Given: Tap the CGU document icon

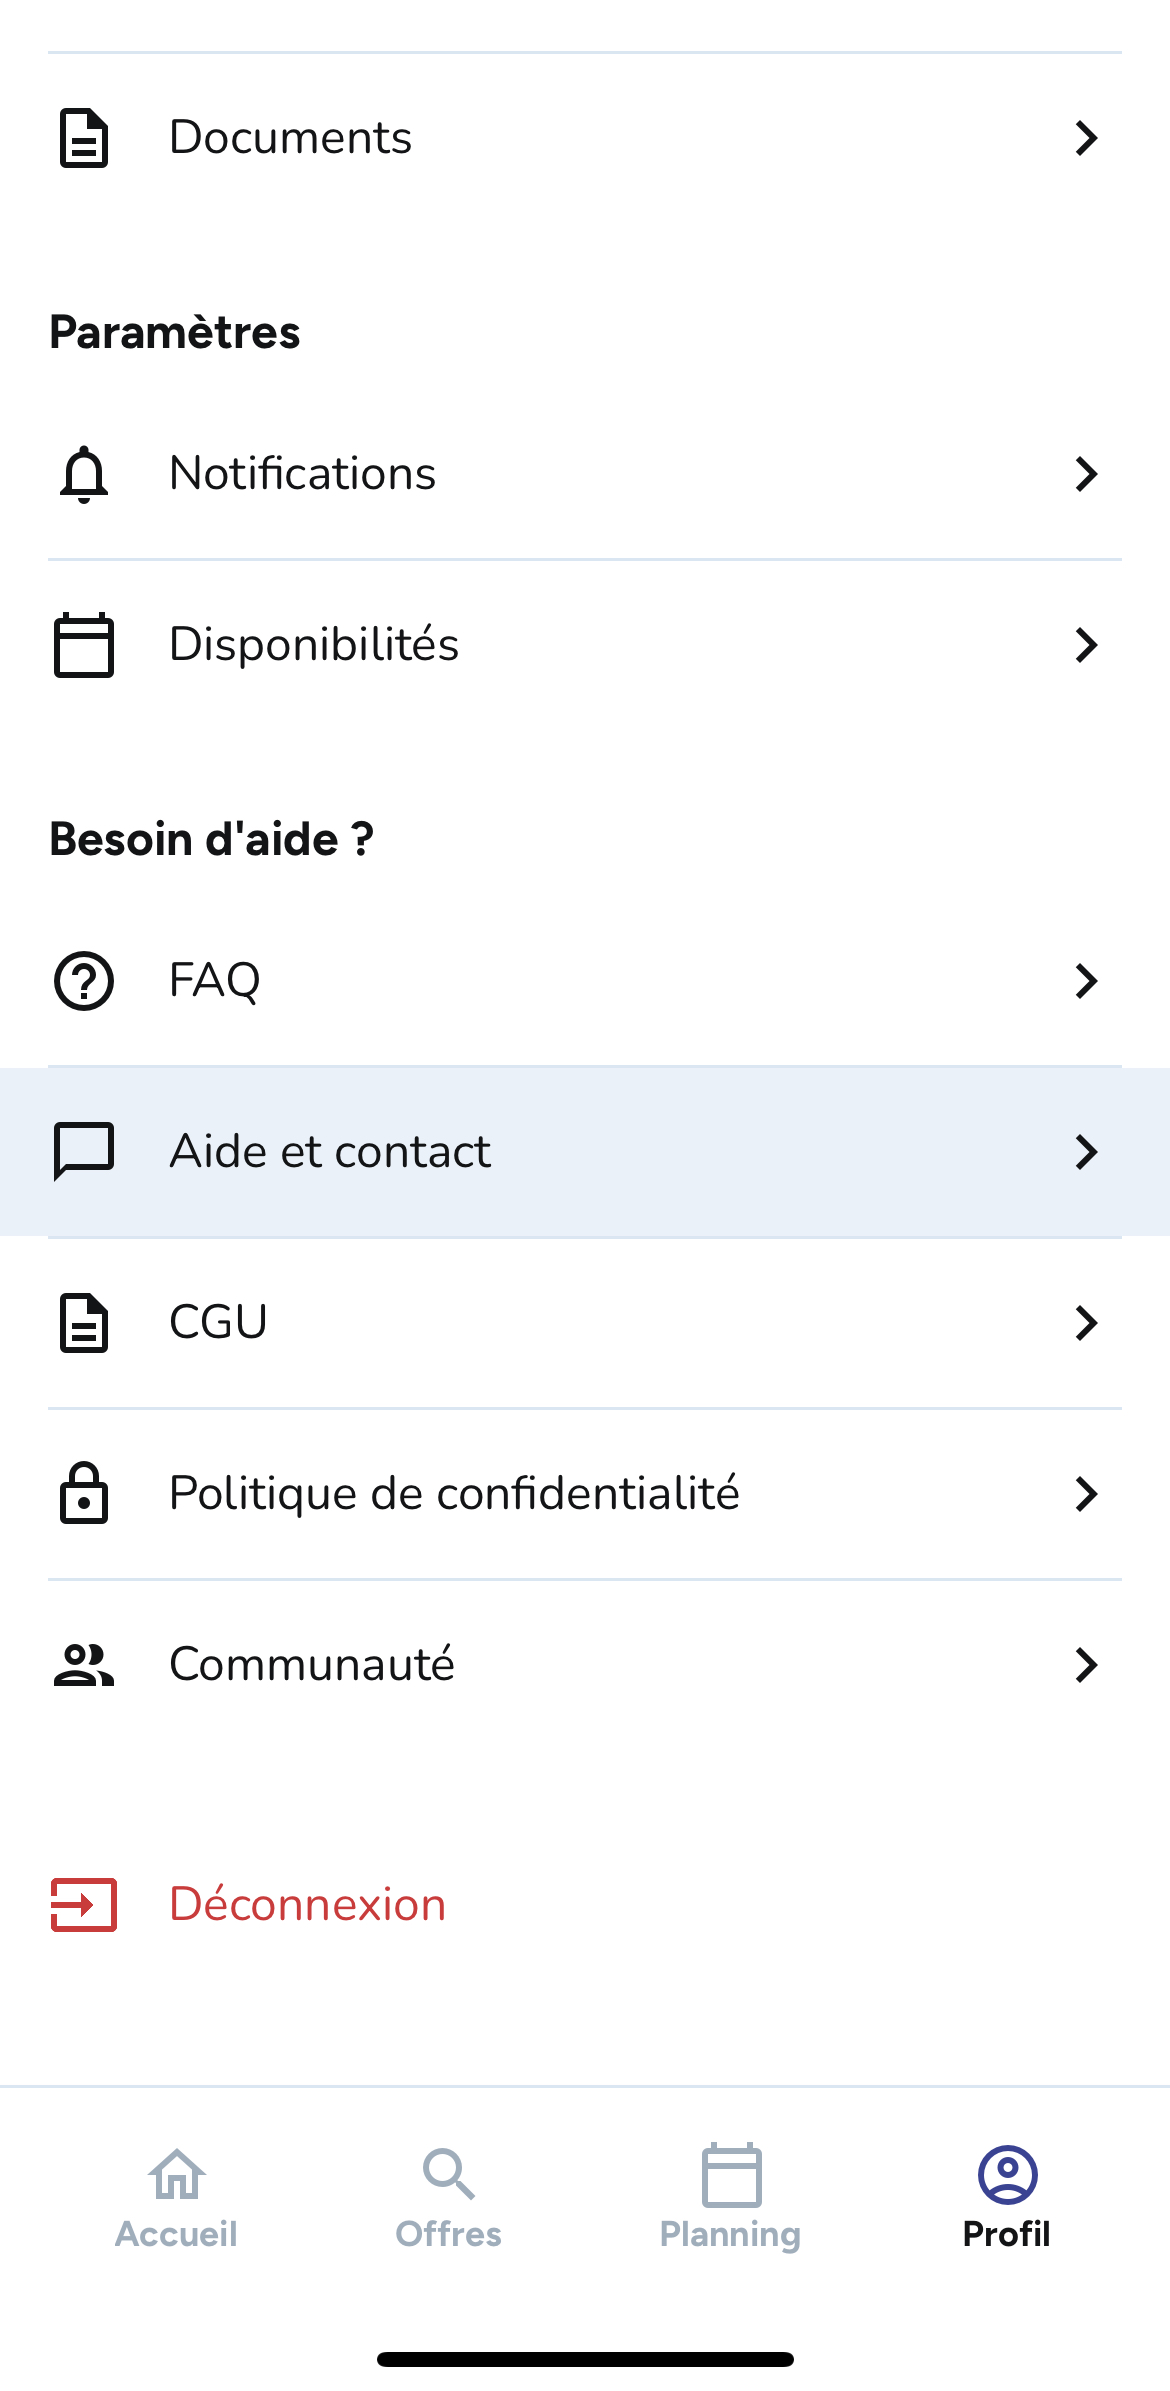Looking at the screenshot, I should [84, 1323].
